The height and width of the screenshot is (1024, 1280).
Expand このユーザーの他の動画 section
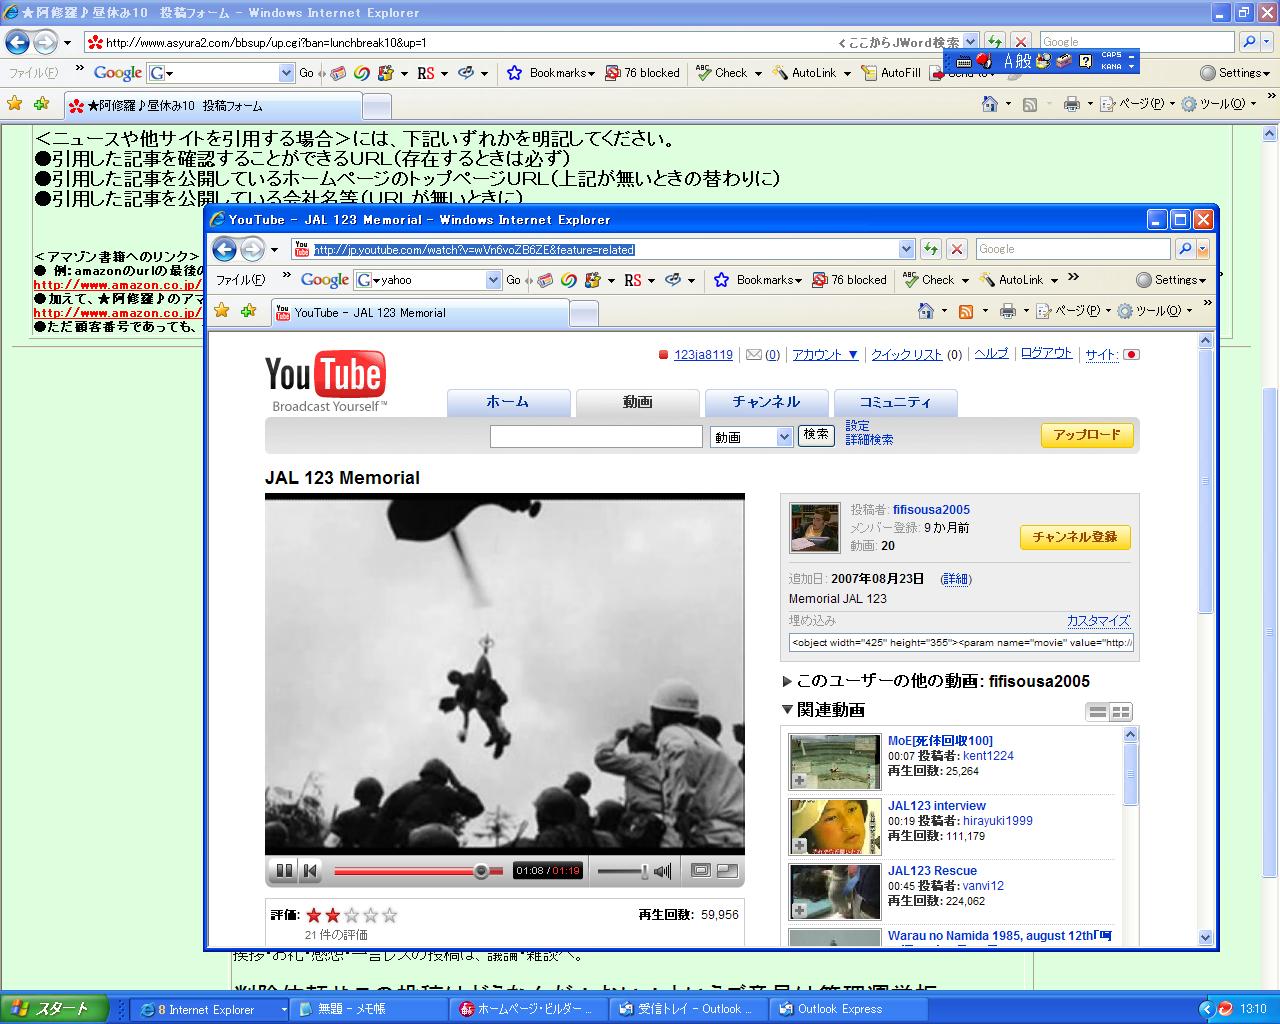(788, 681)
